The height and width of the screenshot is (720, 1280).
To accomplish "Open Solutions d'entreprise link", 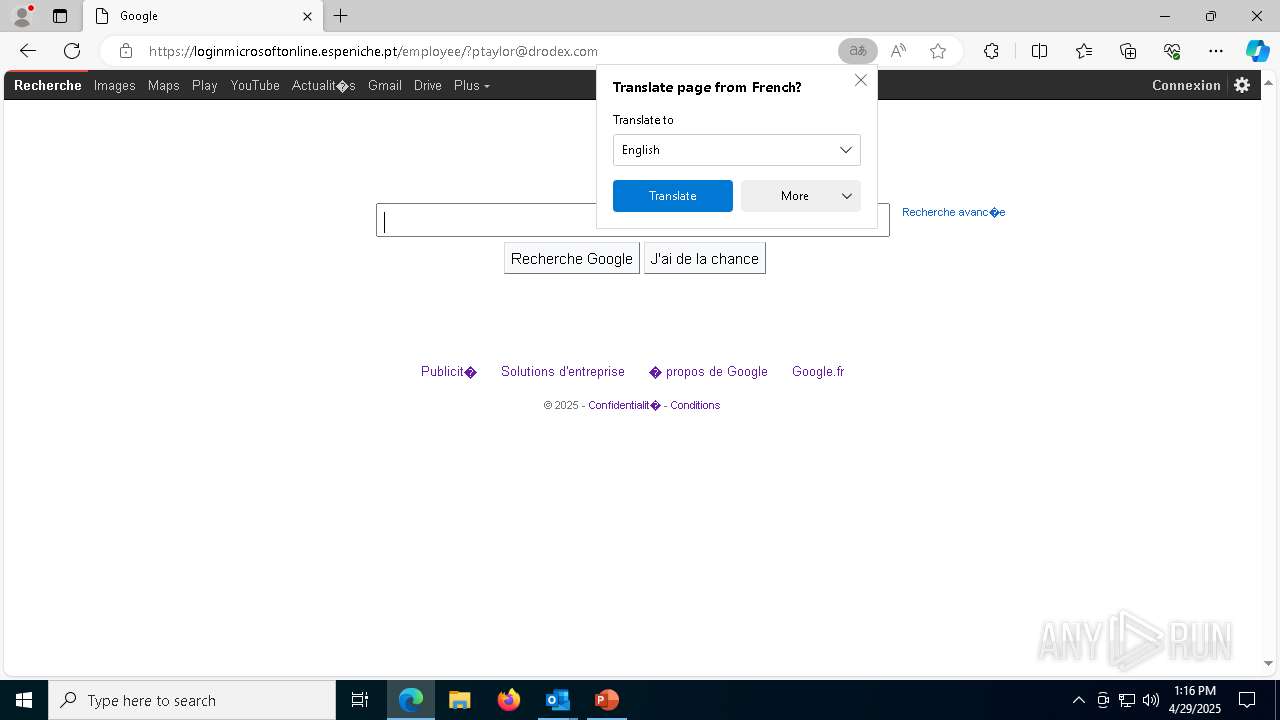I will pyautogui.click(x=563, y=372).
